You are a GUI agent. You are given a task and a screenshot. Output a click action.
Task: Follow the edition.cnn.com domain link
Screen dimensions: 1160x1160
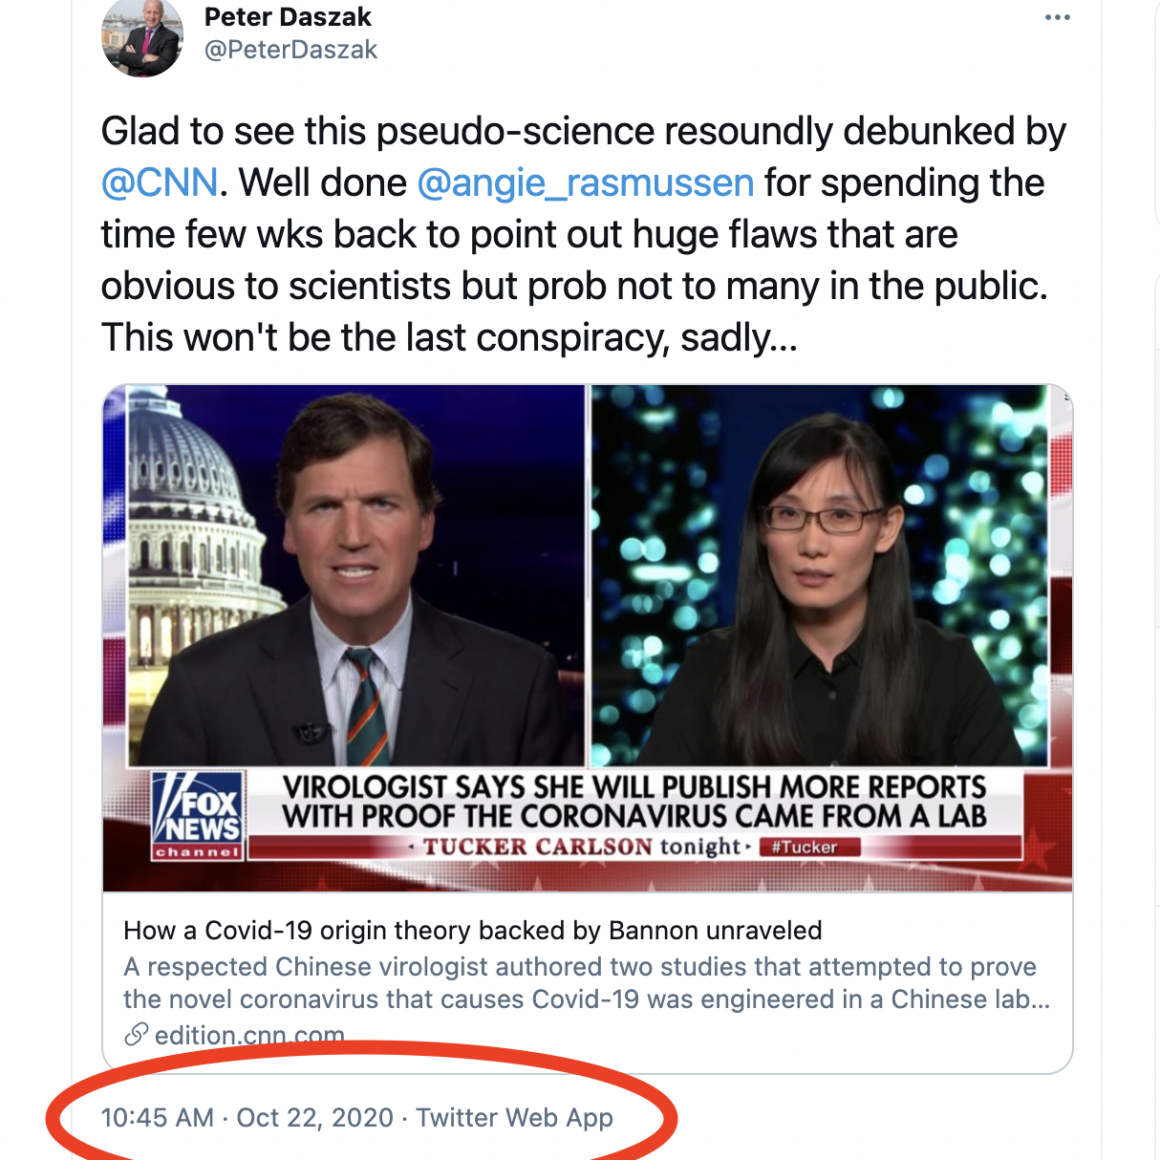coord(250,1035)
